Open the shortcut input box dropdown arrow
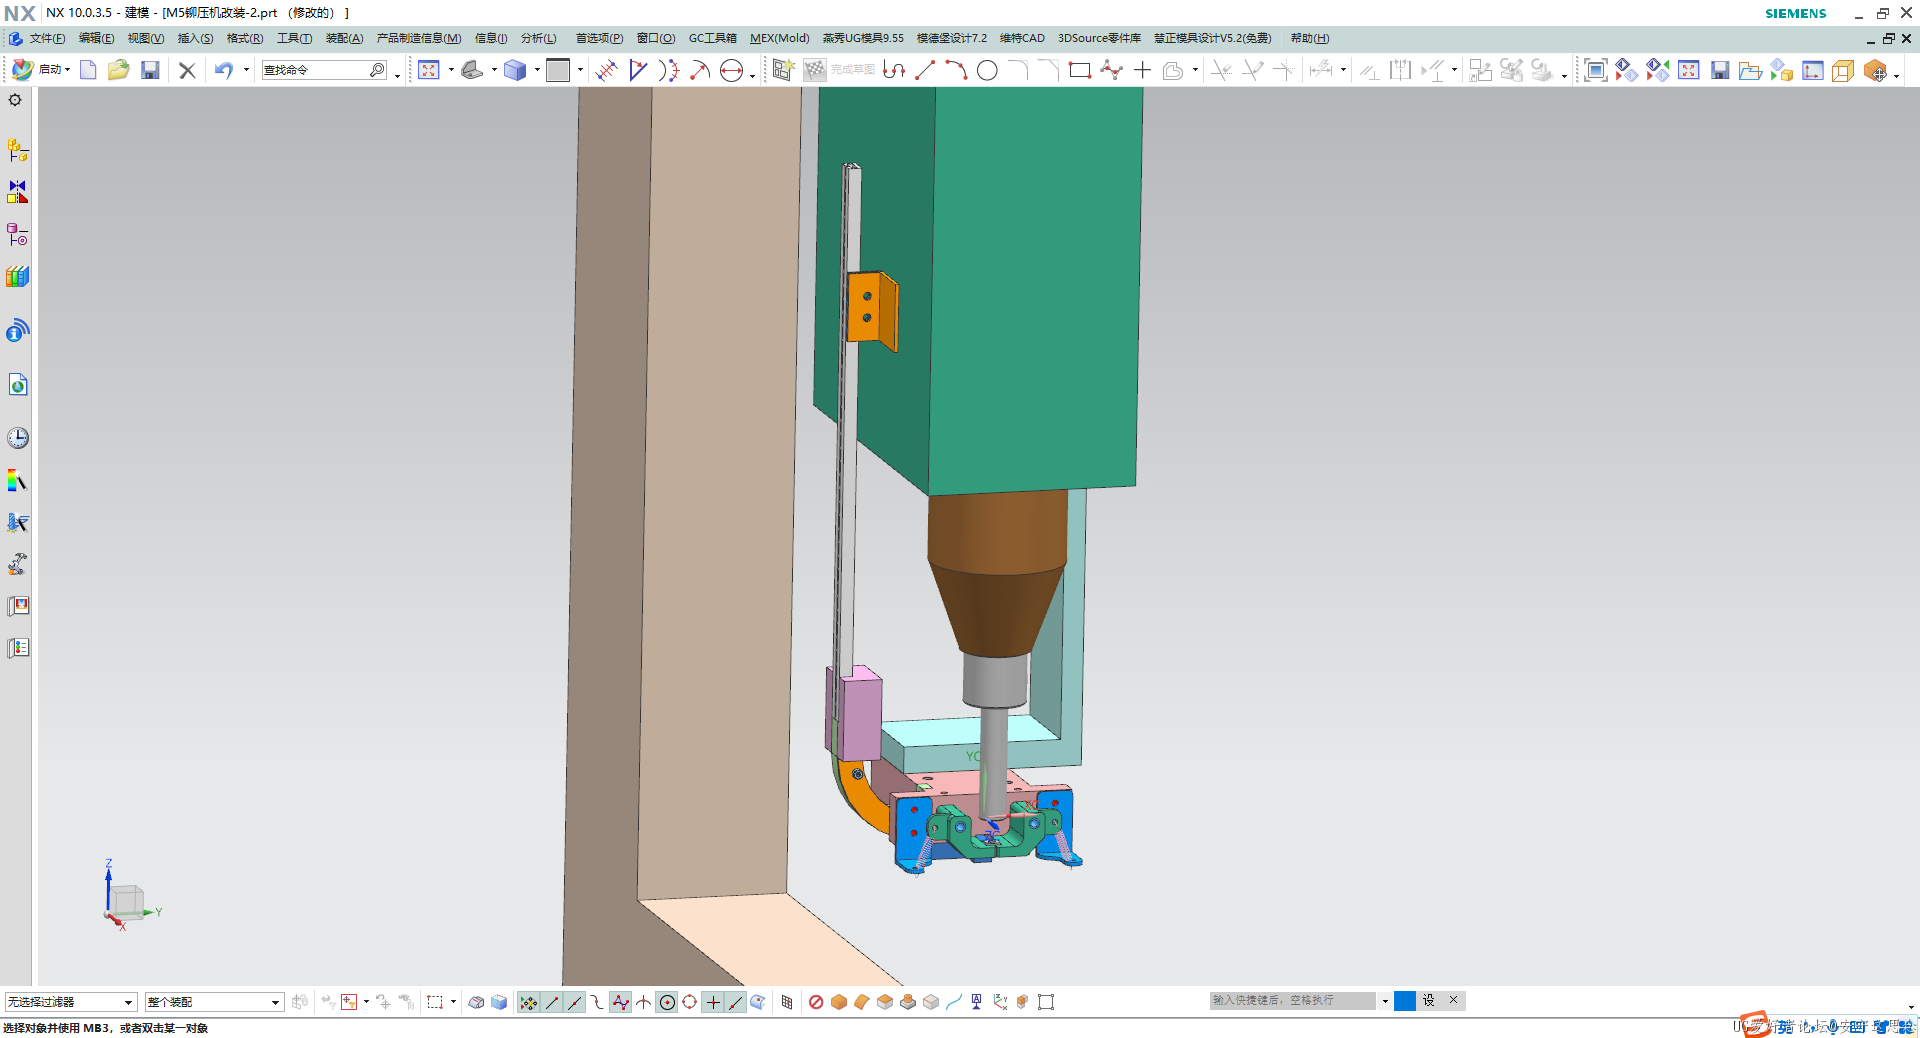This screenshot has width=1920, height=1038. pos(1385,1001)
